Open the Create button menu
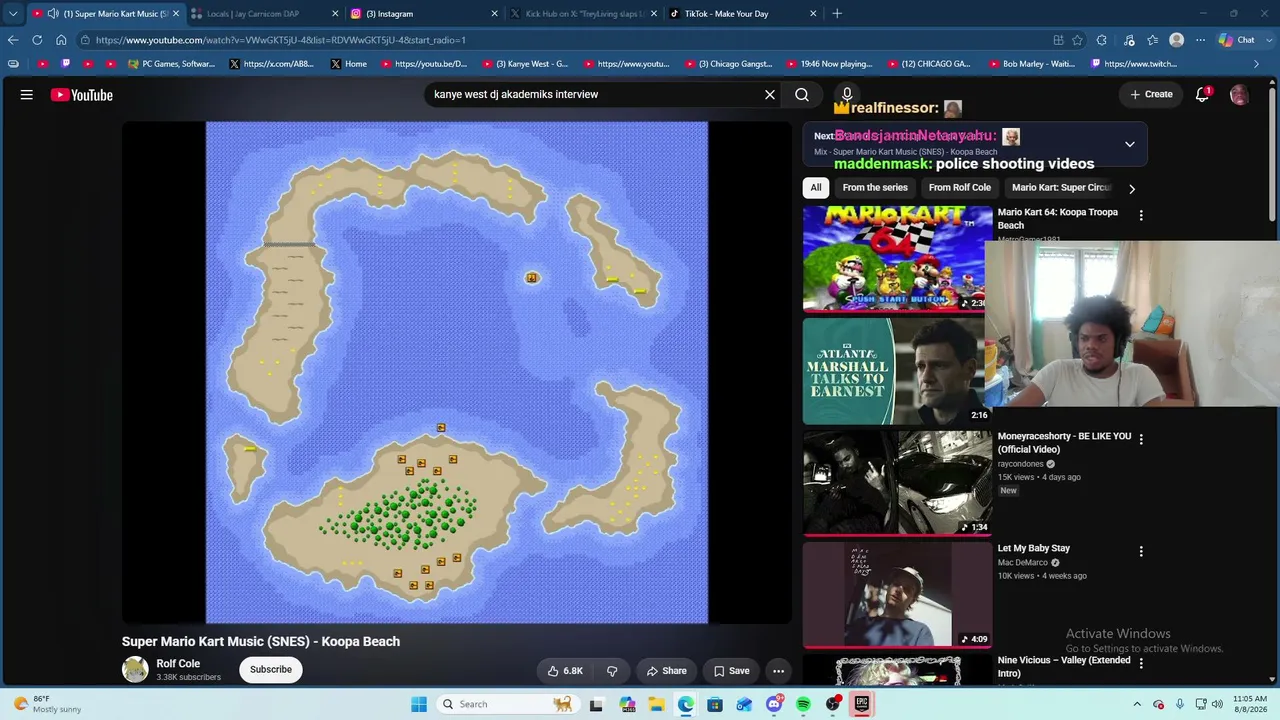This screenshot has height=720, width=1280. click(1151, 95)
